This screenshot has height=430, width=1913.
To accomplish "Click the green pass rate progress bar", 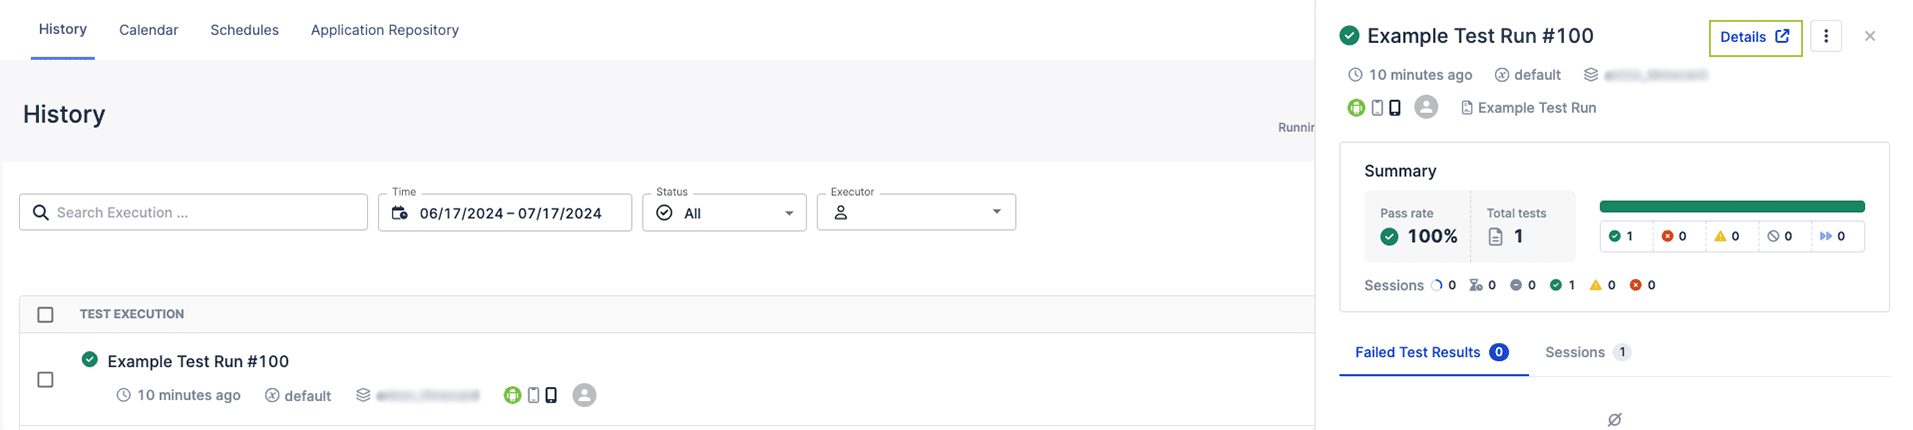I will (x=1731, y=207).
